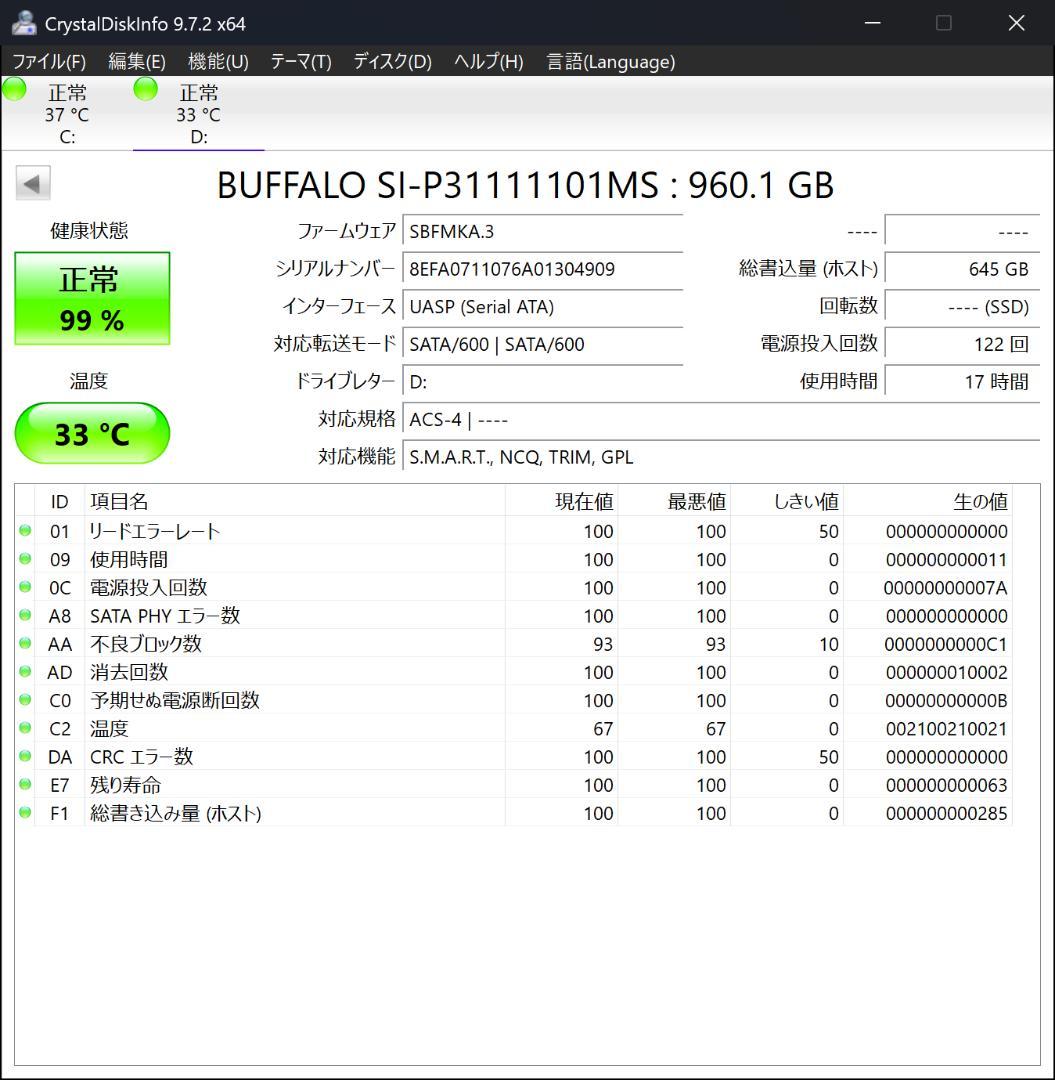Screen dimensions: 1055x1080
Task: Click raw value 002100210021
Action: [946, 729]
